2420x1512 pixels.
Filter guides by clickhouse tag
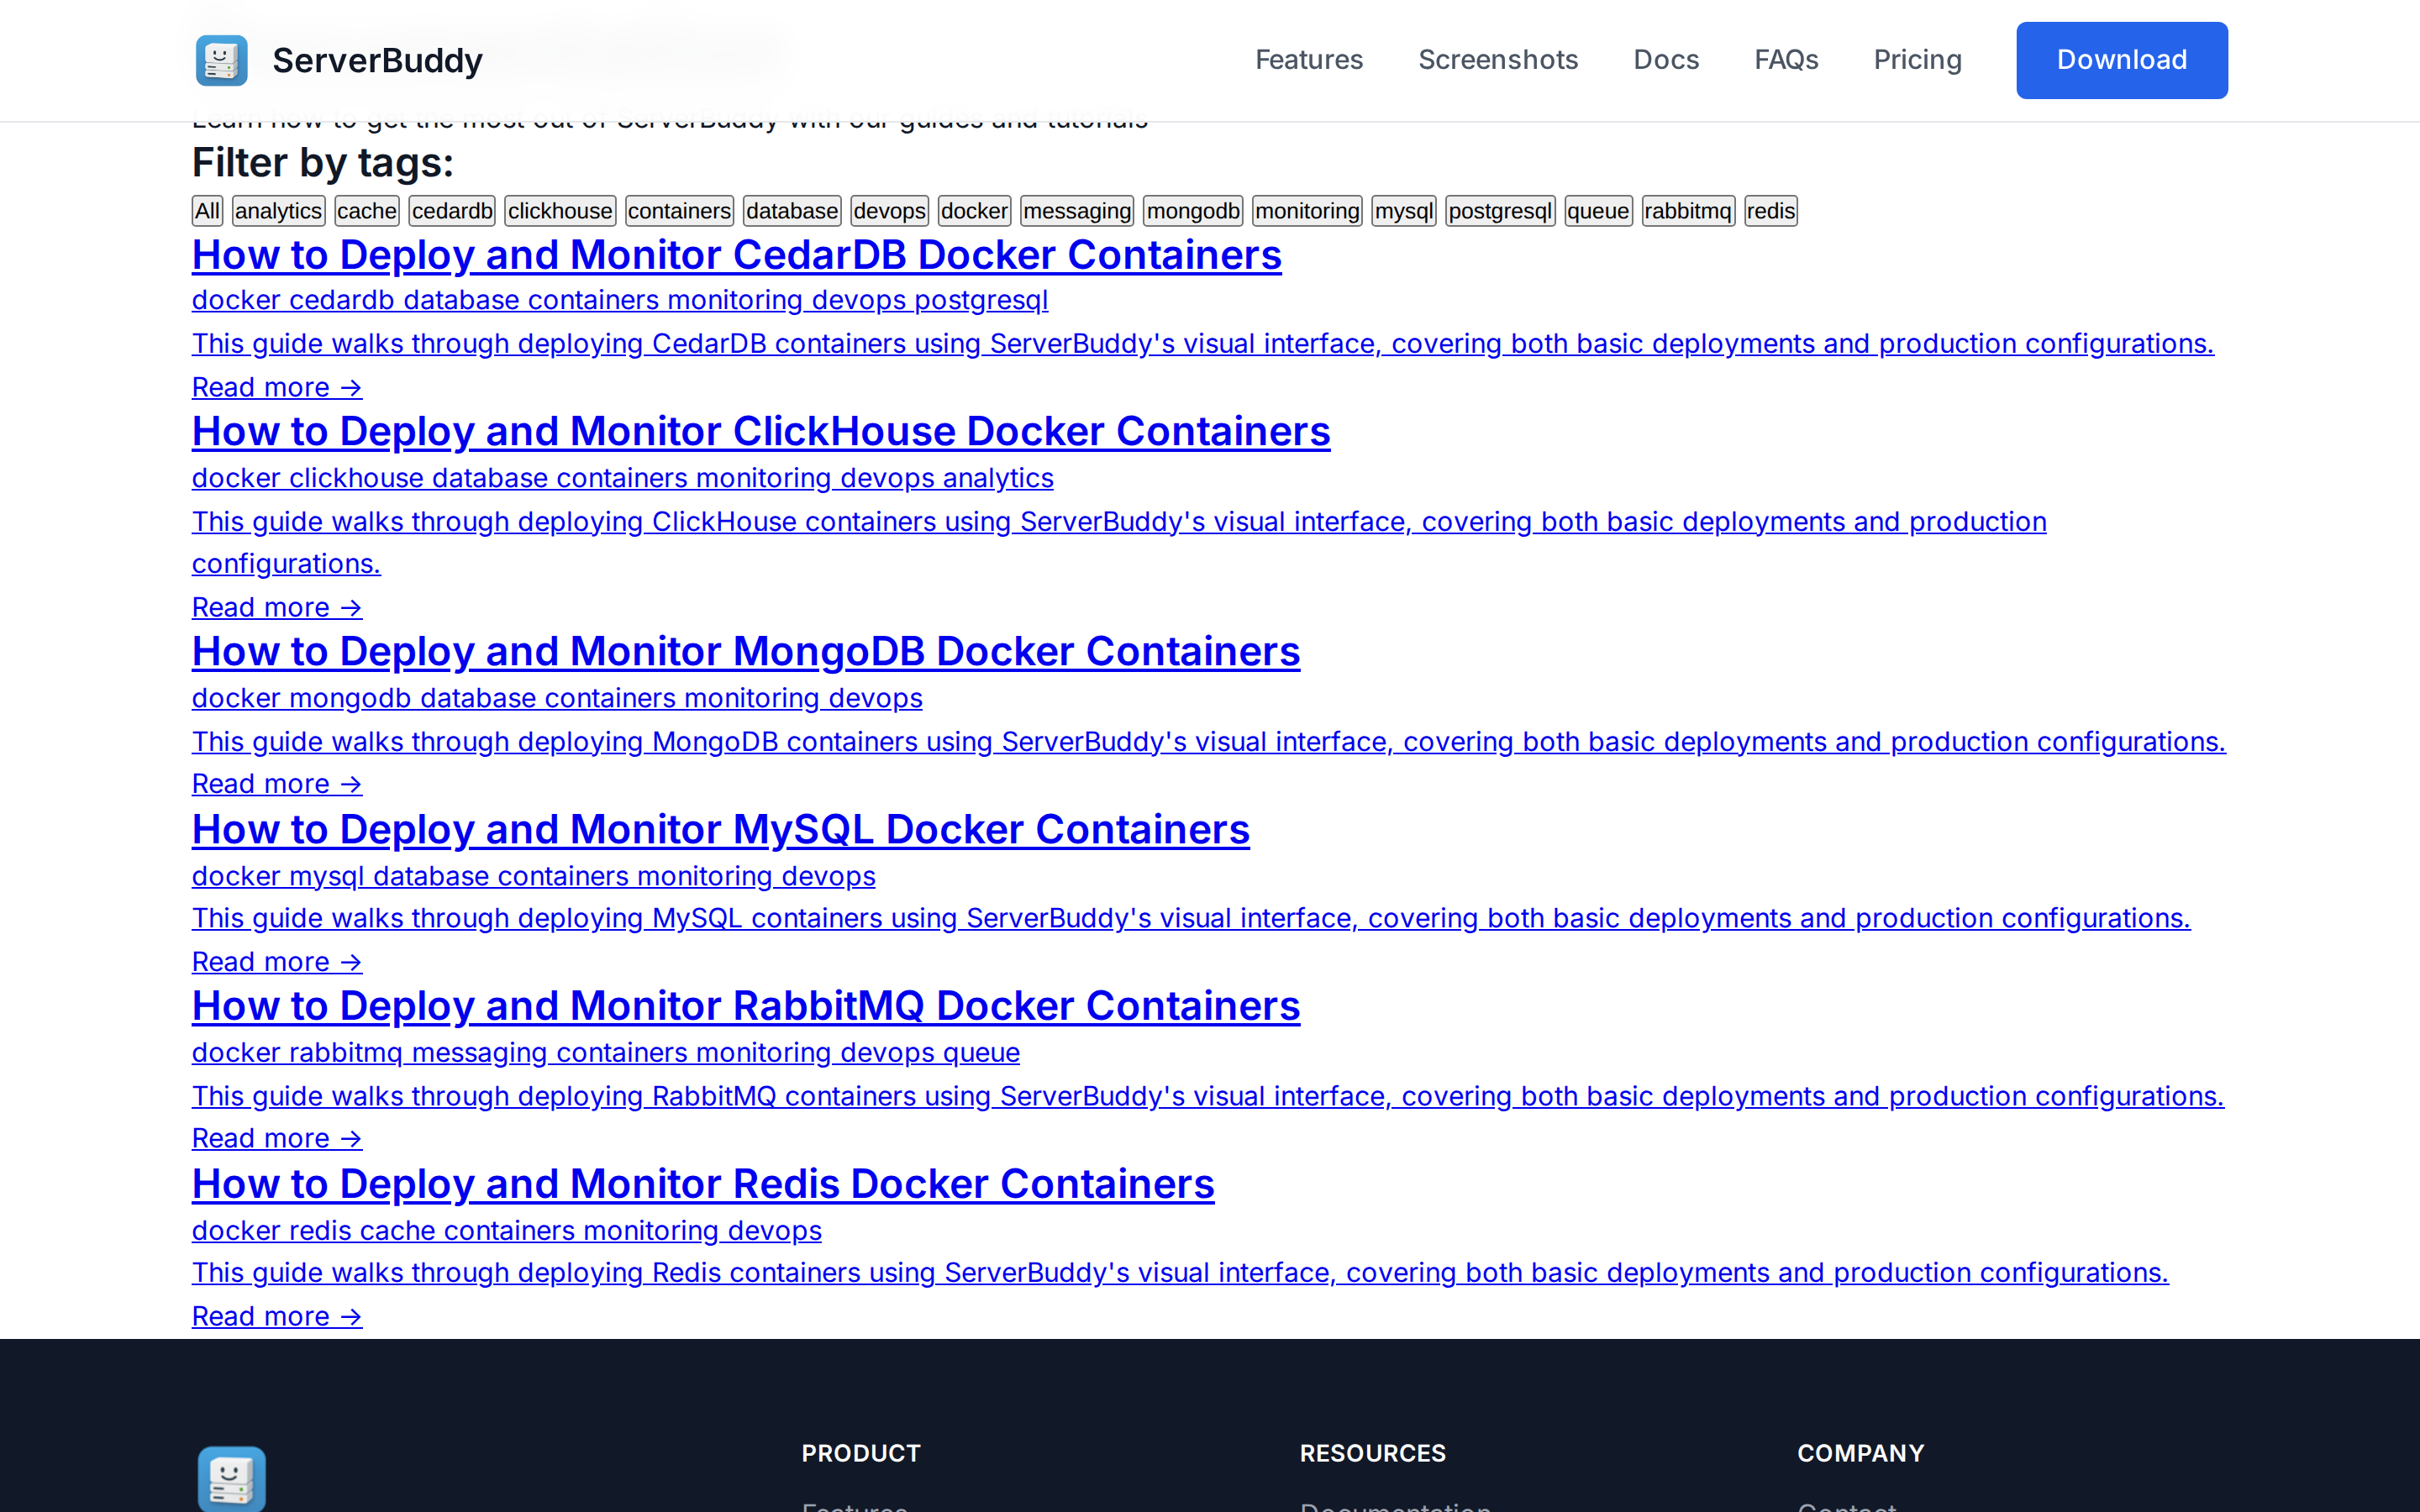click(x=560, y=211)
